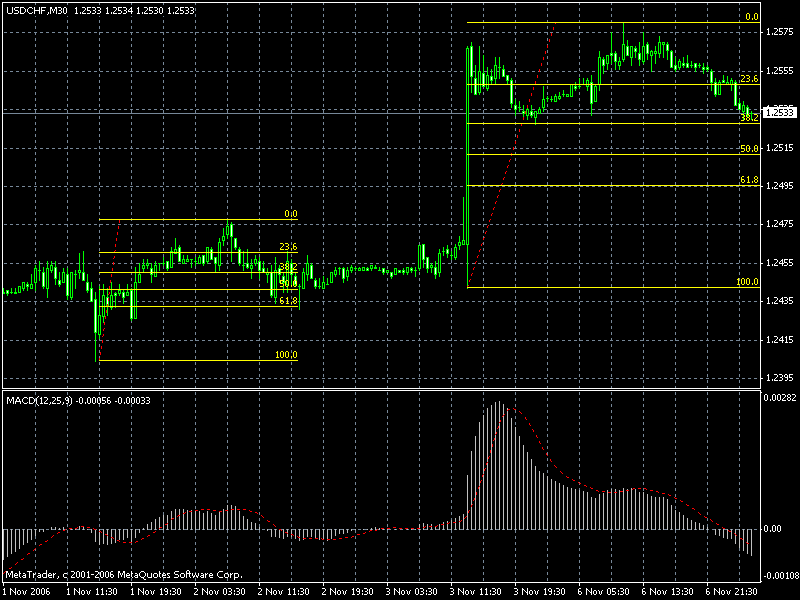800x600 pixels.
Task: Click the 1.2435 price scale value
Action: coord(779,301)
